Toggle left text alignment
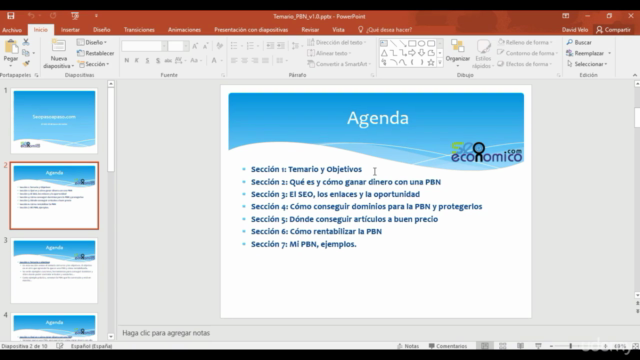The width and height of the screenshot is (640, 360). 234,60
